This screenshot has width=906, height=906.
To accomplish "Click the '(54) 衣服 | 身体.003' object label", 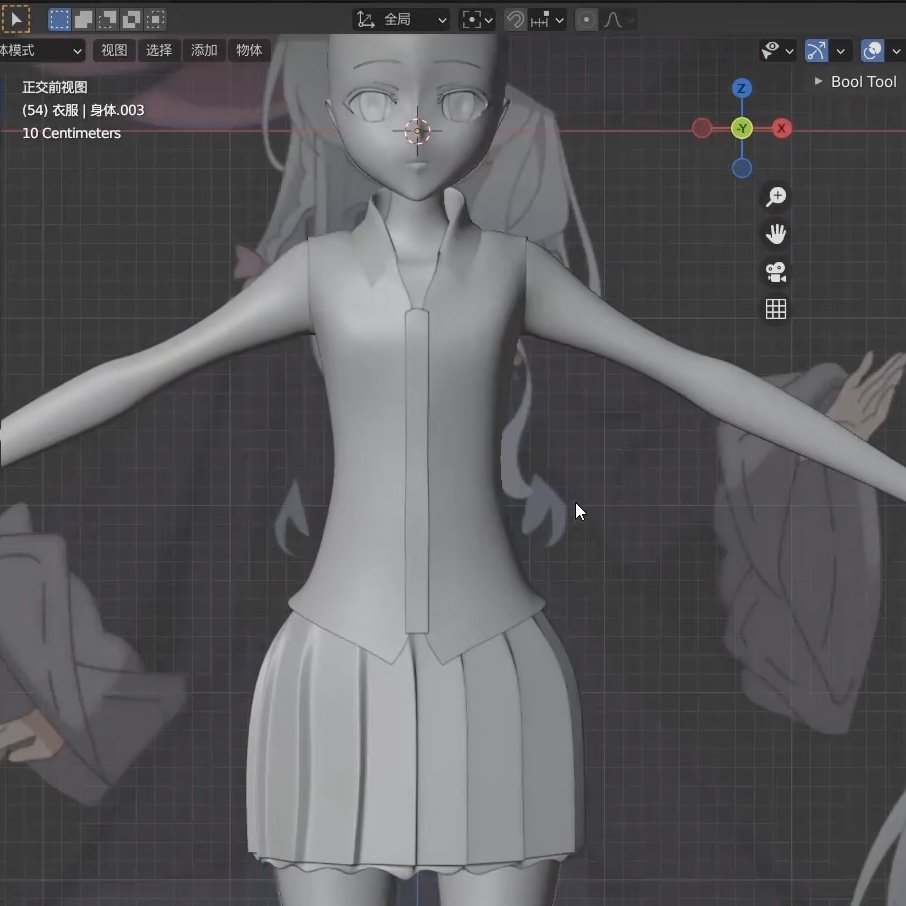I will click(83, 110).
